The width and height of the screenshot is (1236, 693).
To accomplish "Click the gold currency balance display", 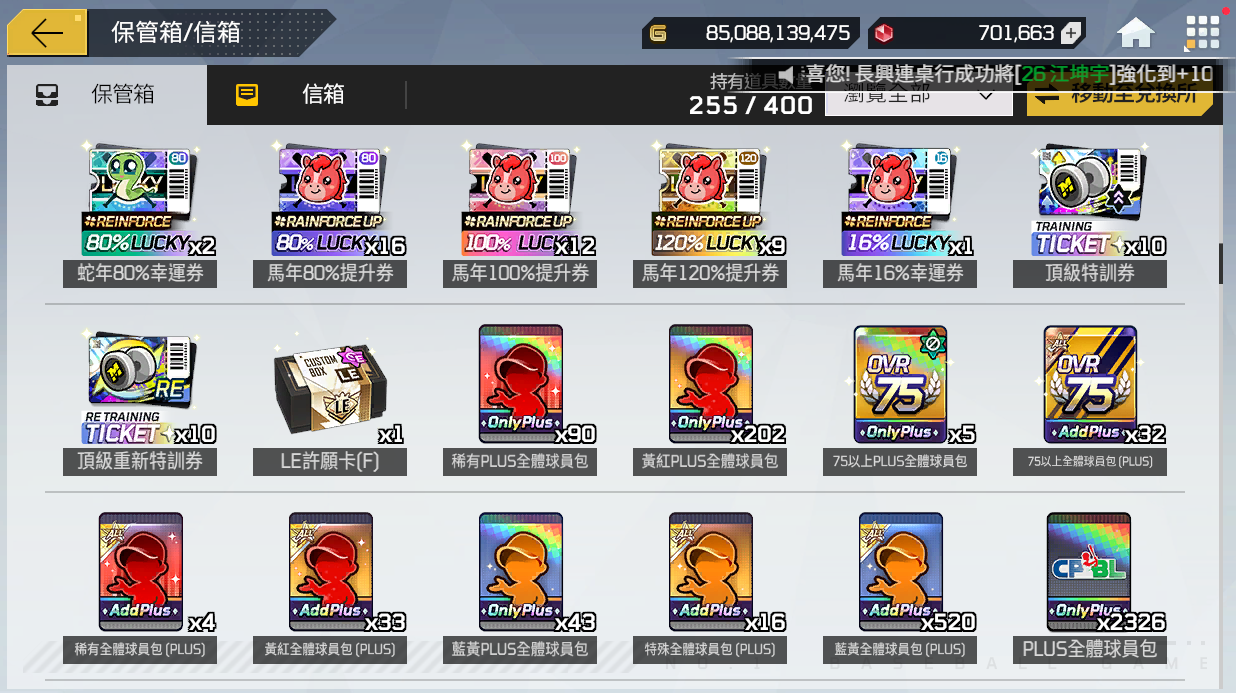I will point(749,33).
